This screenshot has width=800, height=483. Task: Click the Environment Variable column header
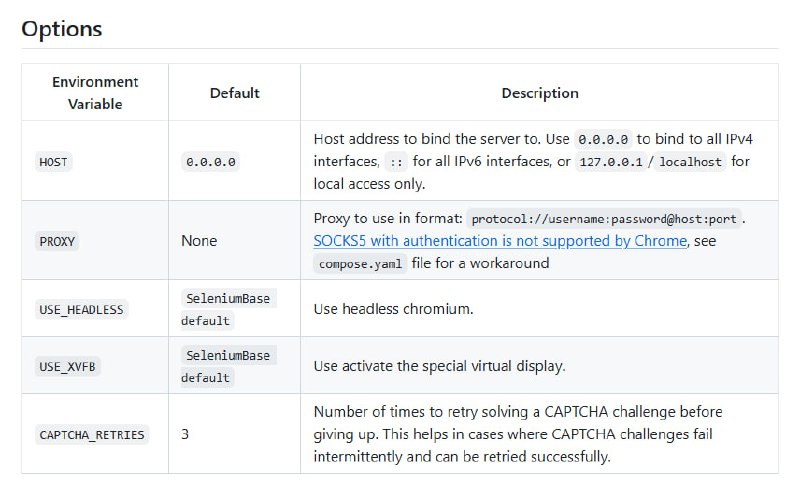pos(95,92)
